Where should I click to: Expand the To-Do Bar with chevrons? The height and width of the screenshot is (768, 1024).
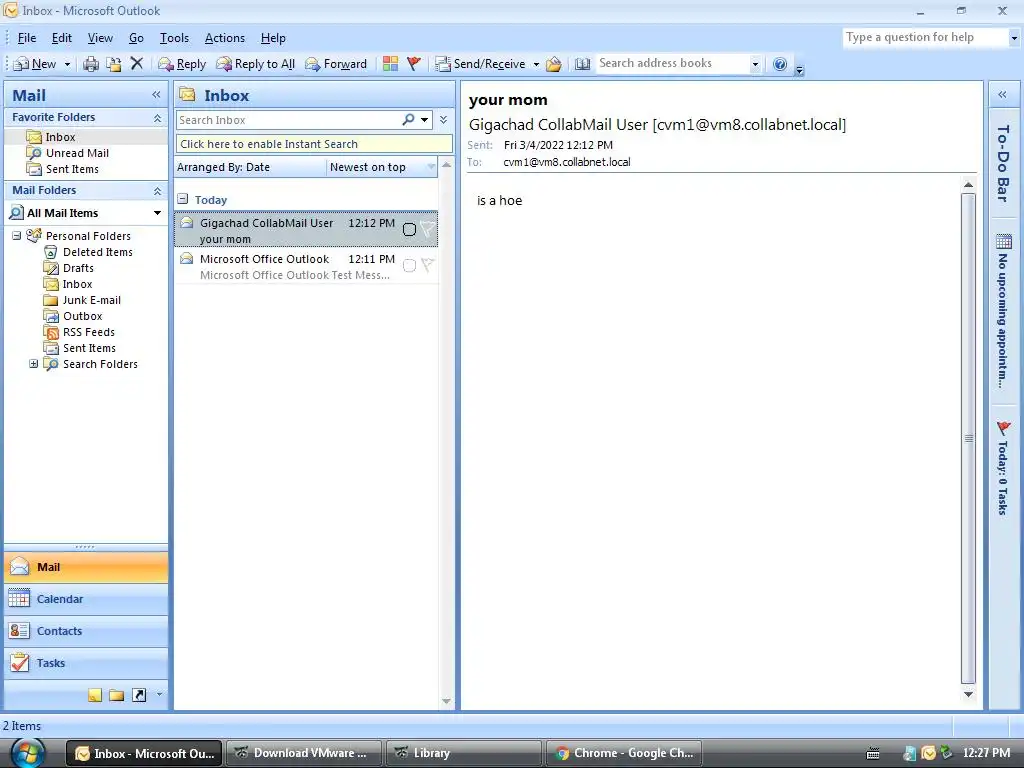1002,95
